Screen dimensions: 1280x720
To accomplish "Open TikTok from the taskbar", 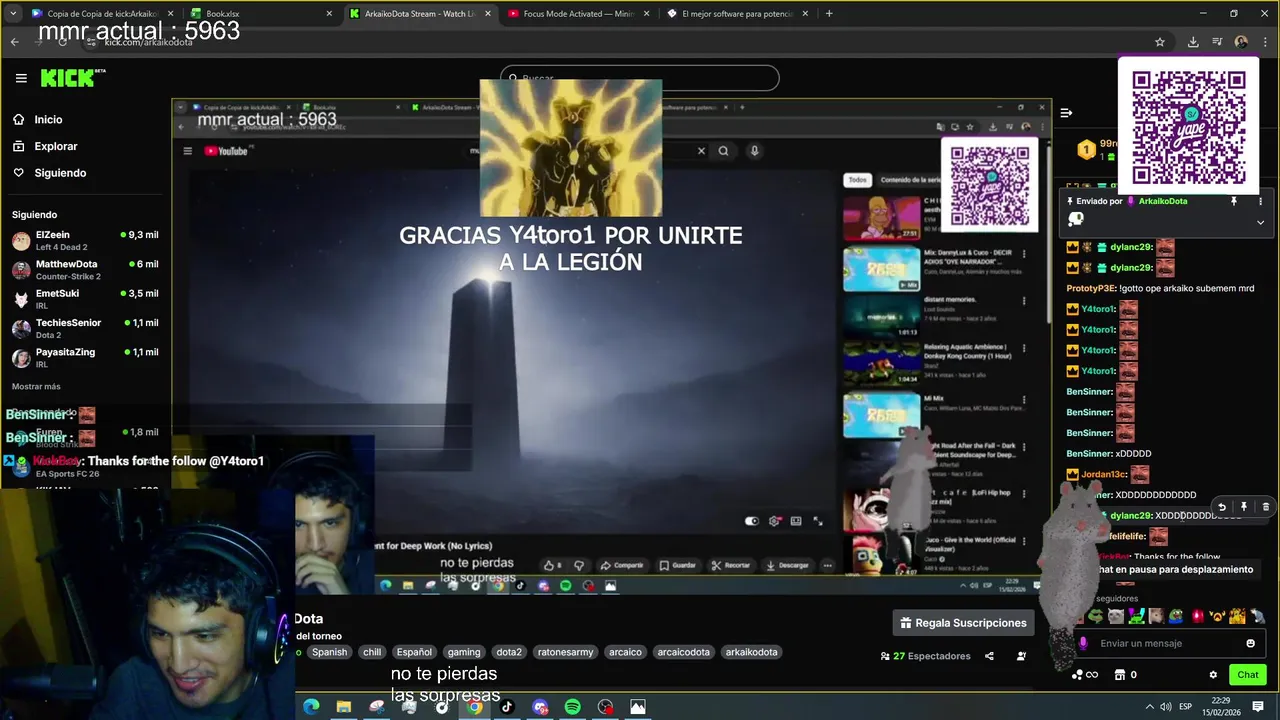I will tap(507, 707).
